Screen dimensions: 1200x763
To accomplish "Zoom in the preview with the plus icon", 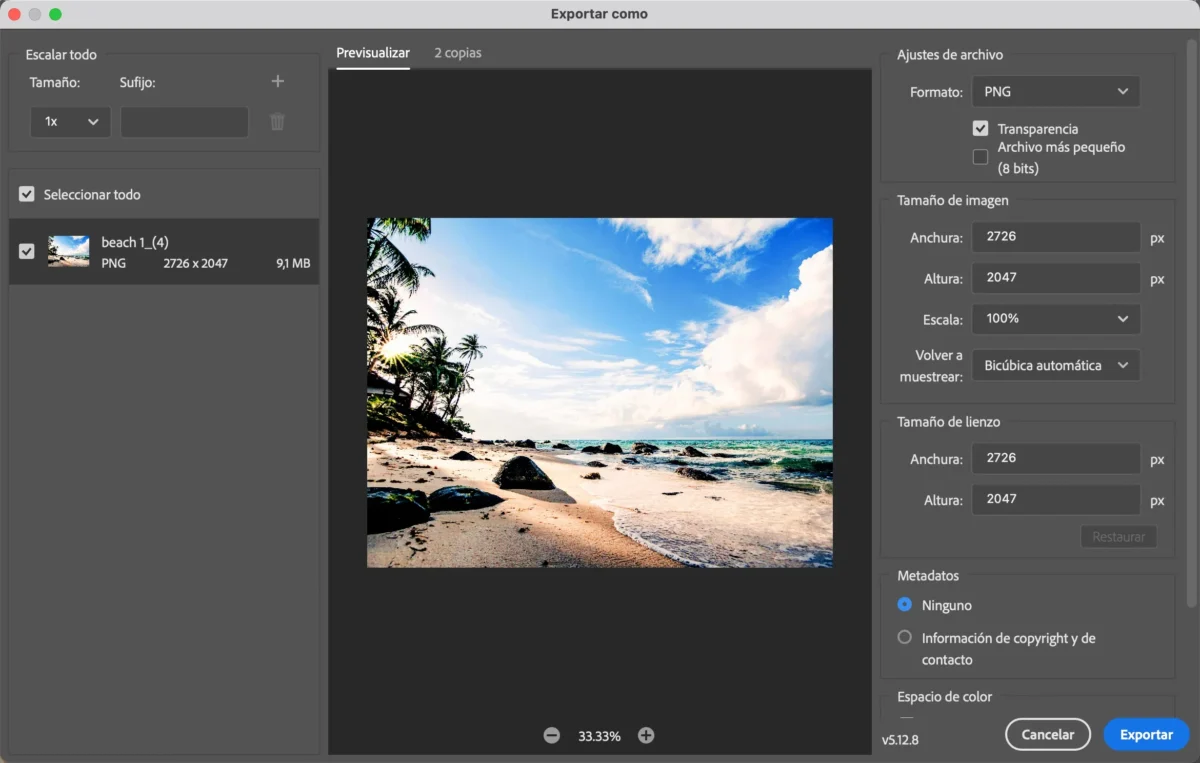I will coord(646,736).
